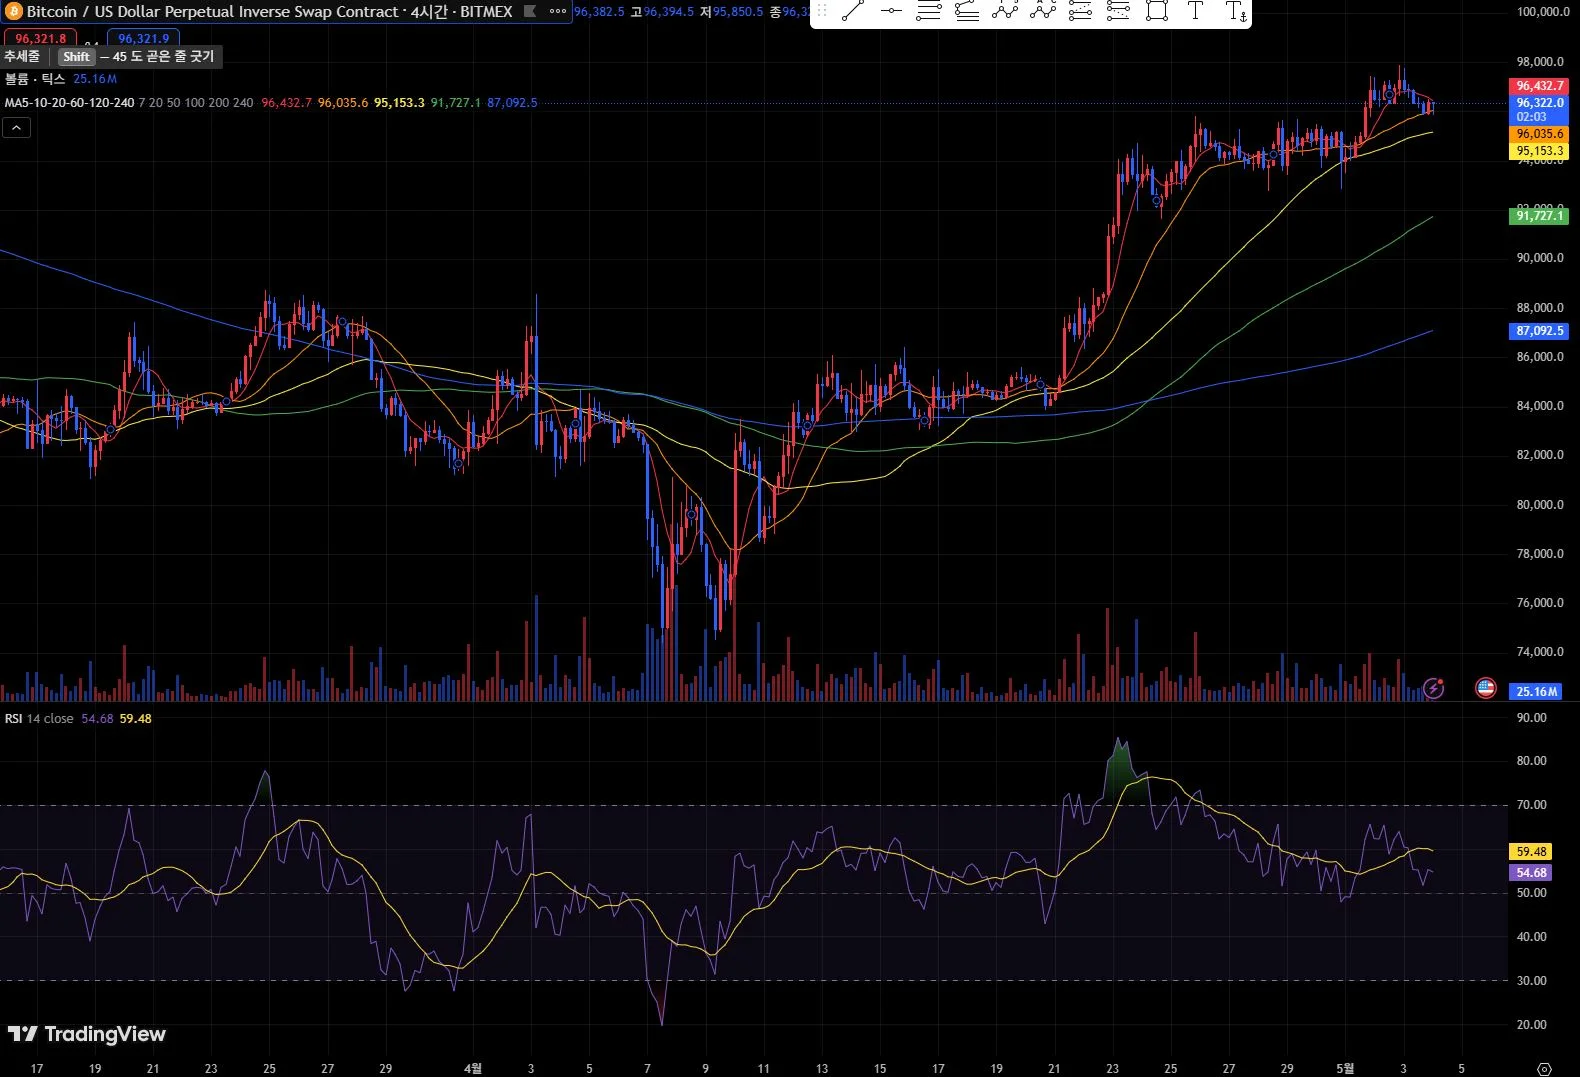The height and width of the screenshot is (1077, 1580).
Task: Click the volume ticks legend label
Action: click(x=35, y=79)
